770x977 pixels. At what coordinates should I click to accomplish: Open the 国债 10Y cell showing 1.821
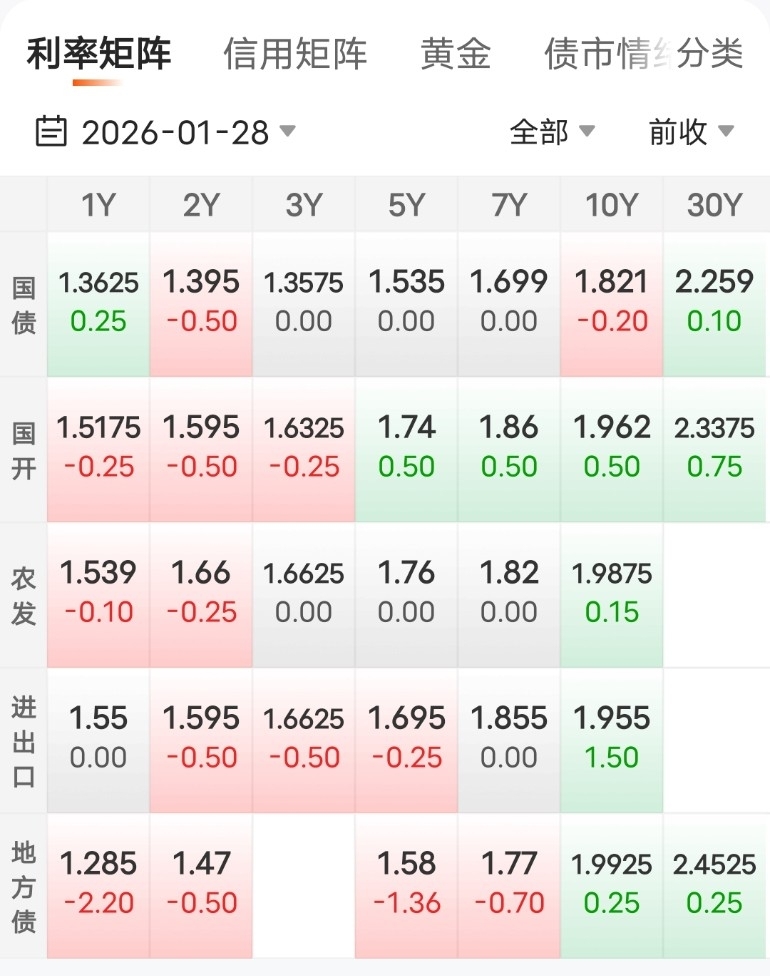point(611,302)
